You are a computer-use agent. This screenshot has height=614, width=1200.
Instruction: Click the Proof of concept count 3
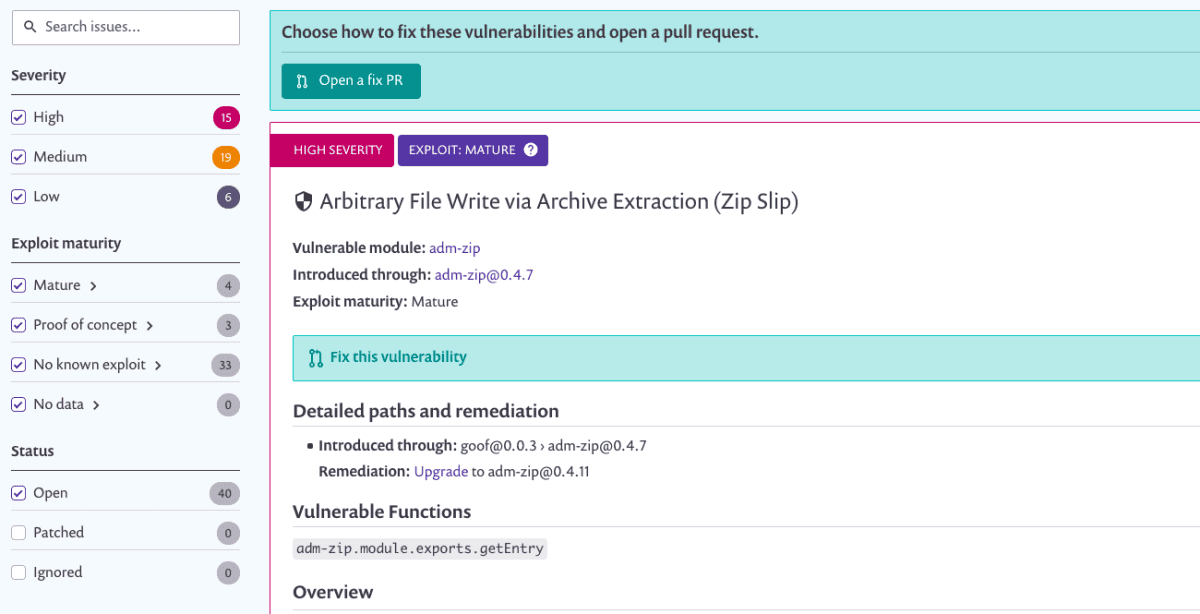(x=228, y=326)
